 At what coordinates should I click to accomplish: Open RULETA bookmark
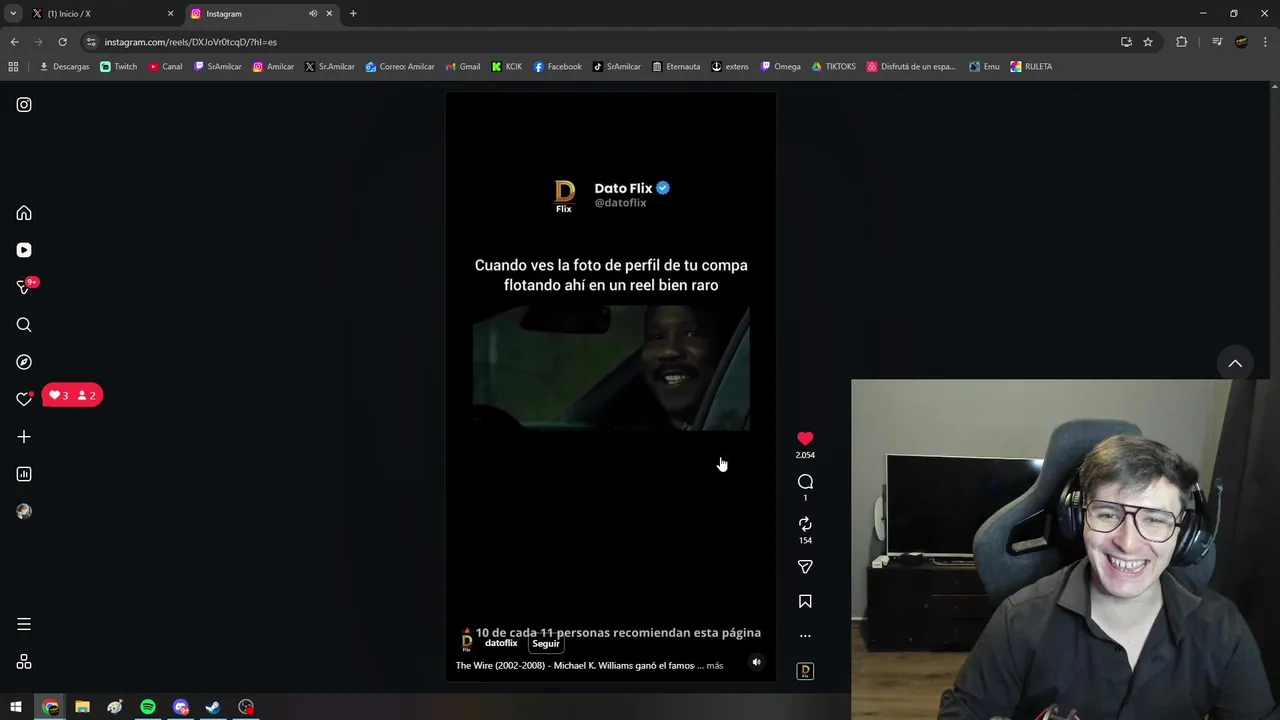click(x=1031, y=67)
